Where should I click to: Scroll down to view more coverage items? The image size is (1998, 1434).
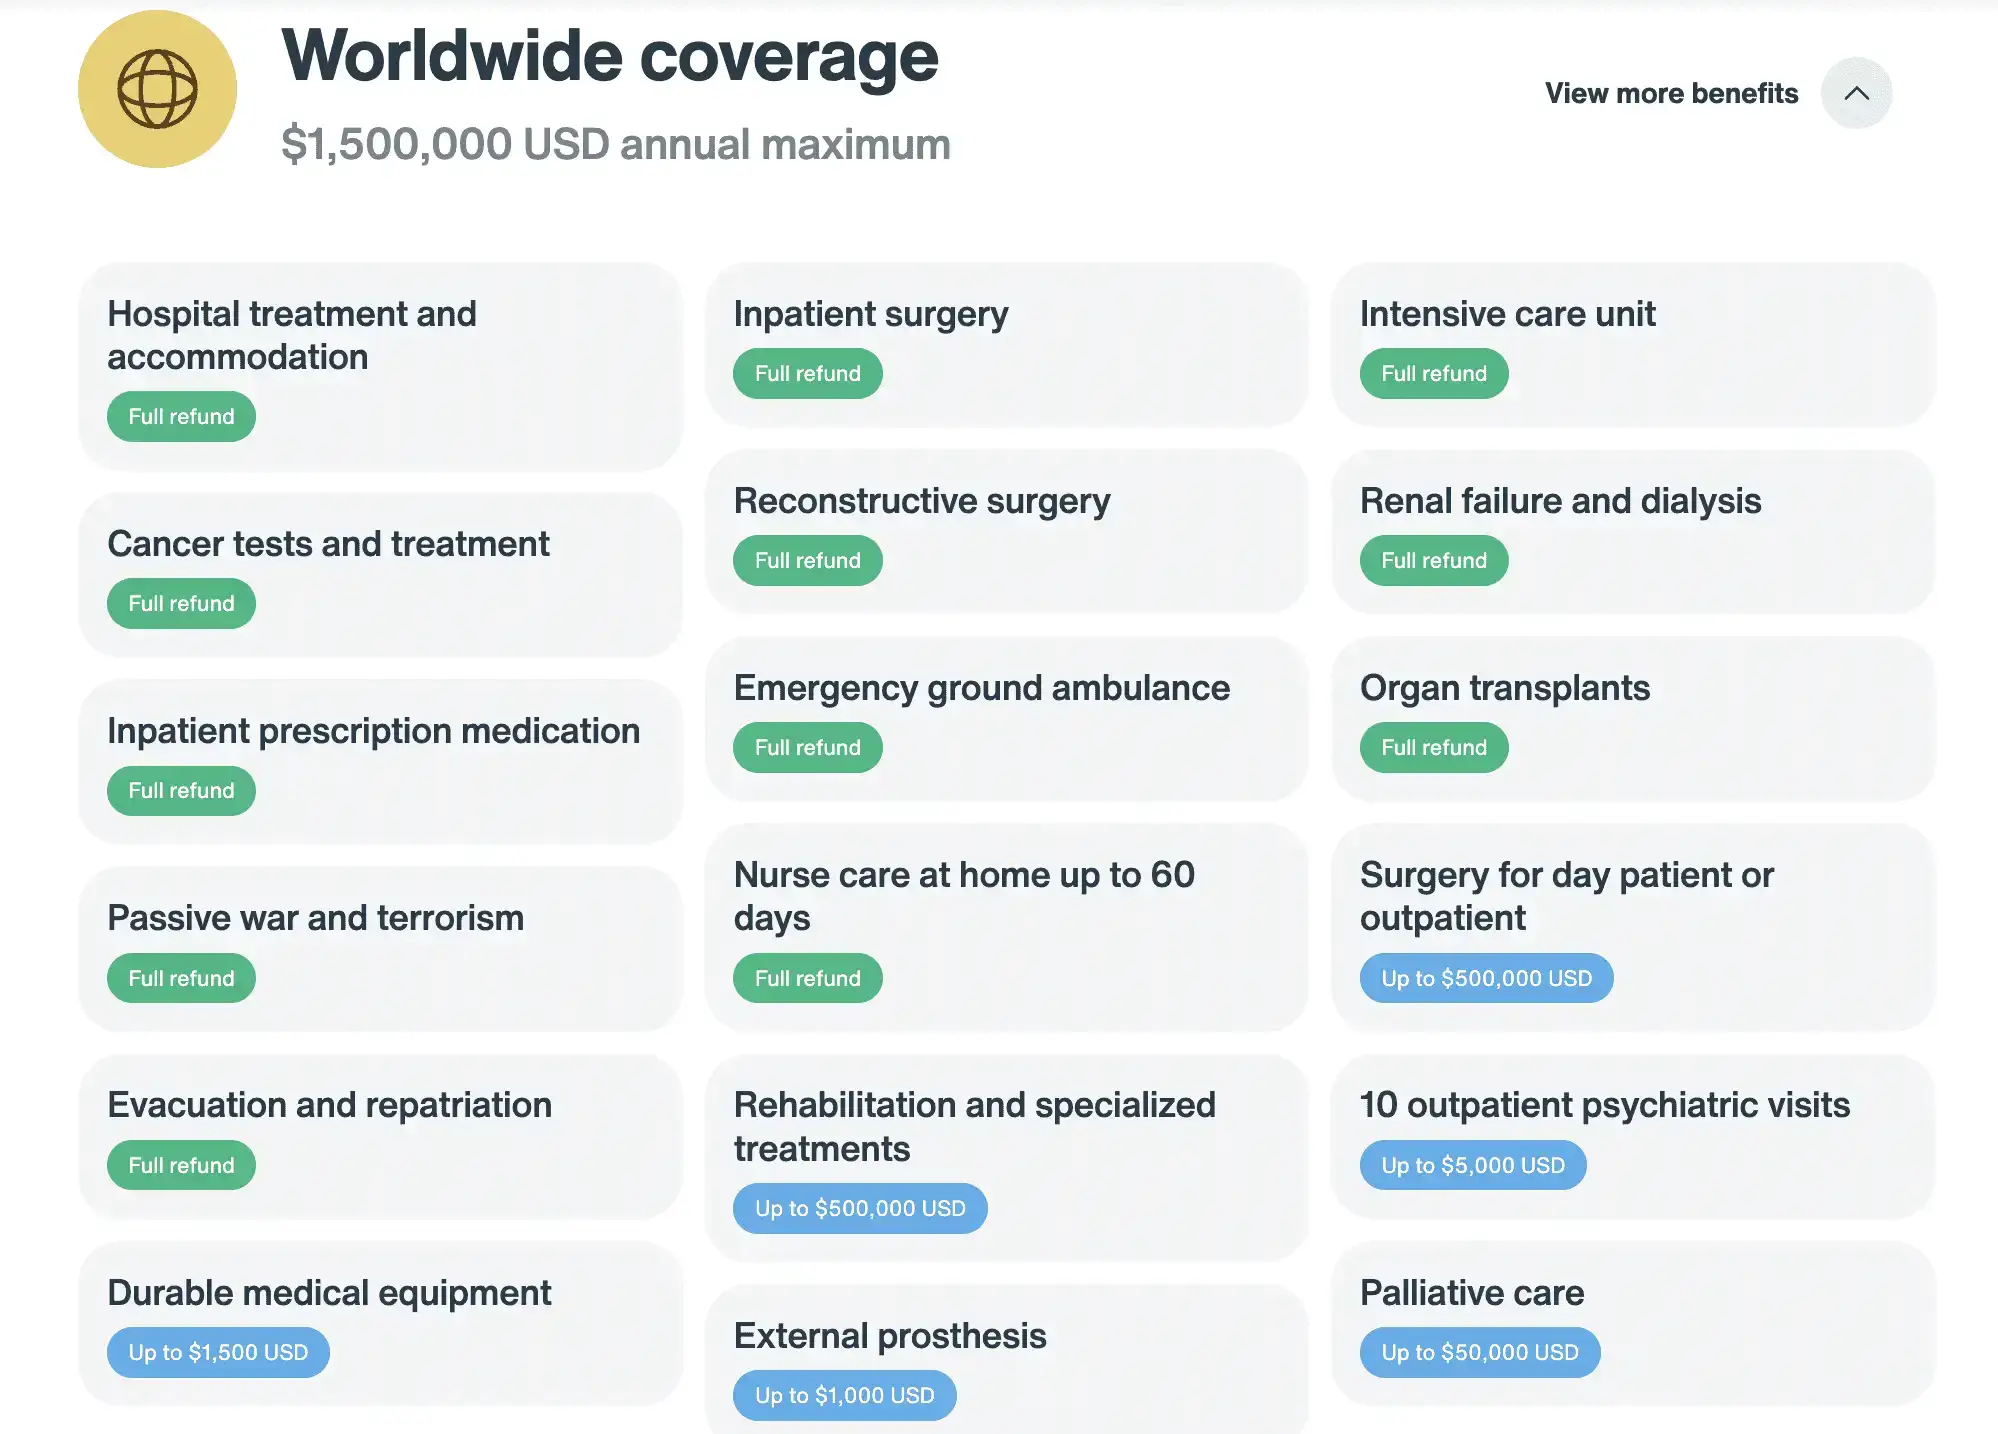coord(1855,92)
